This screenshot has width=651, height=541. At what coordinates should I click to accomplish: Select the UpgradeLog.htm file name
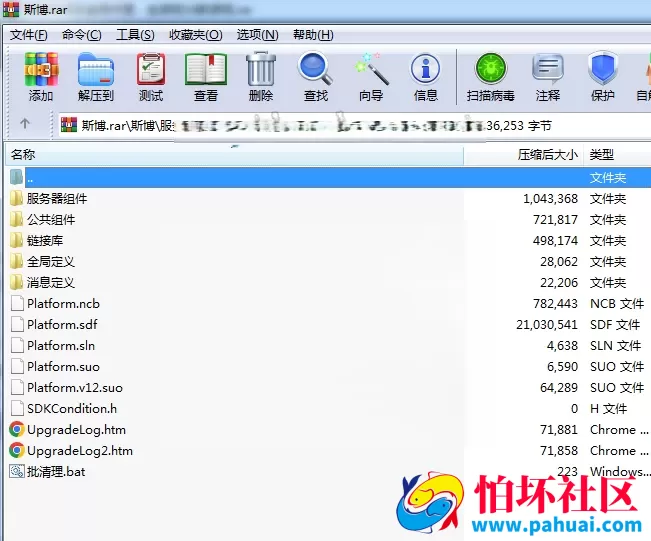tap(76, 430)
